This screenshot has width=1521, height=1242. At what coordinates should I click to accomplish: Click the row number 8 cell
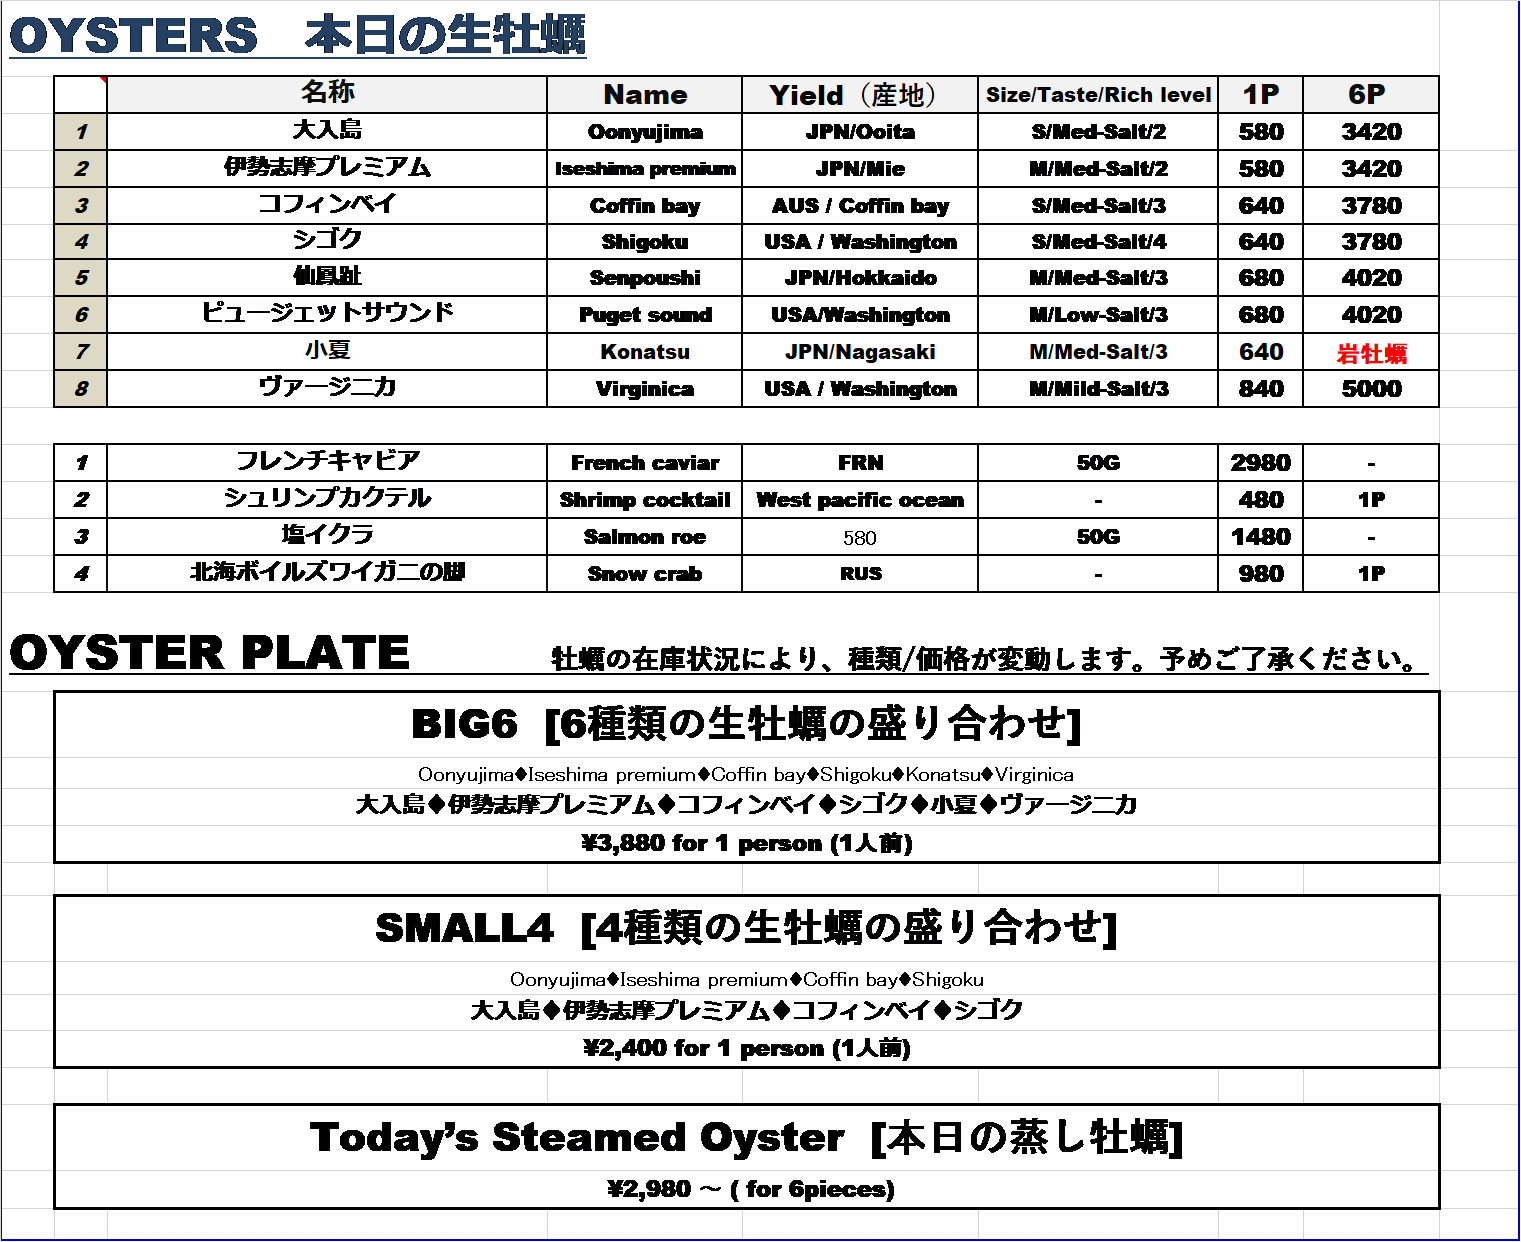[81, 389]
